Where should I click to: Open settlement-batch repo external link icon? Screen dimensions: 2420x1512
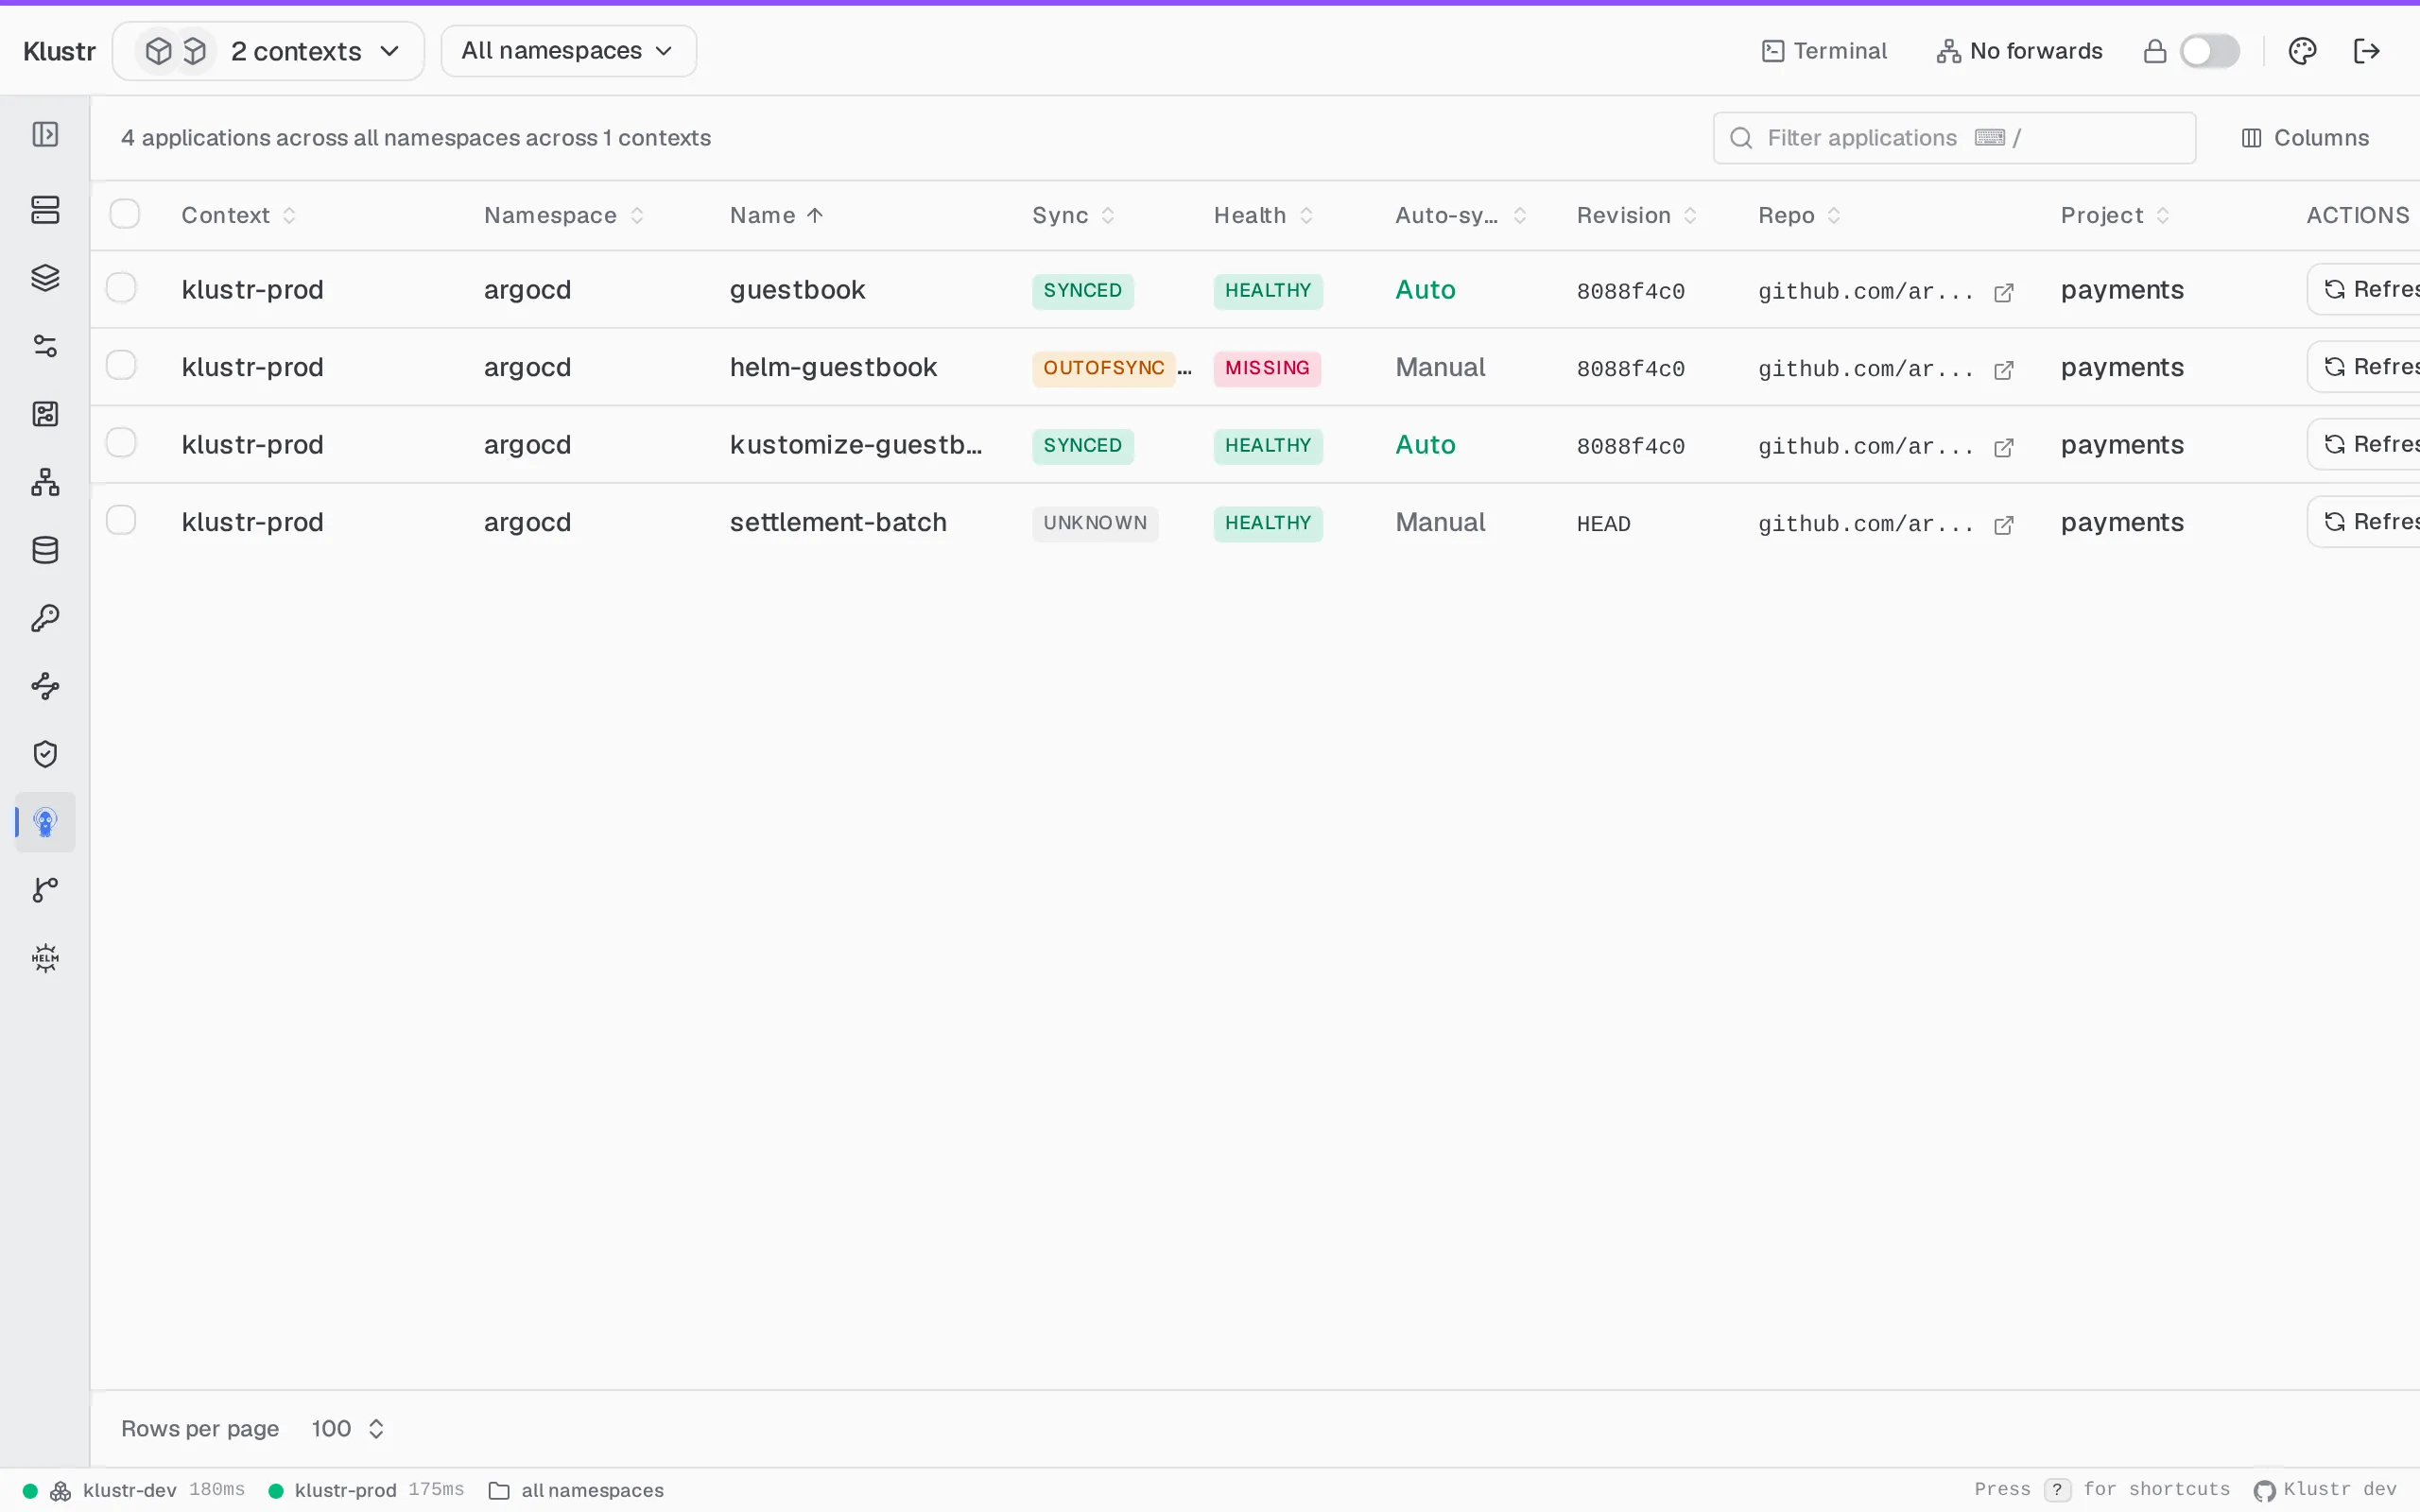pos(2003,525)
